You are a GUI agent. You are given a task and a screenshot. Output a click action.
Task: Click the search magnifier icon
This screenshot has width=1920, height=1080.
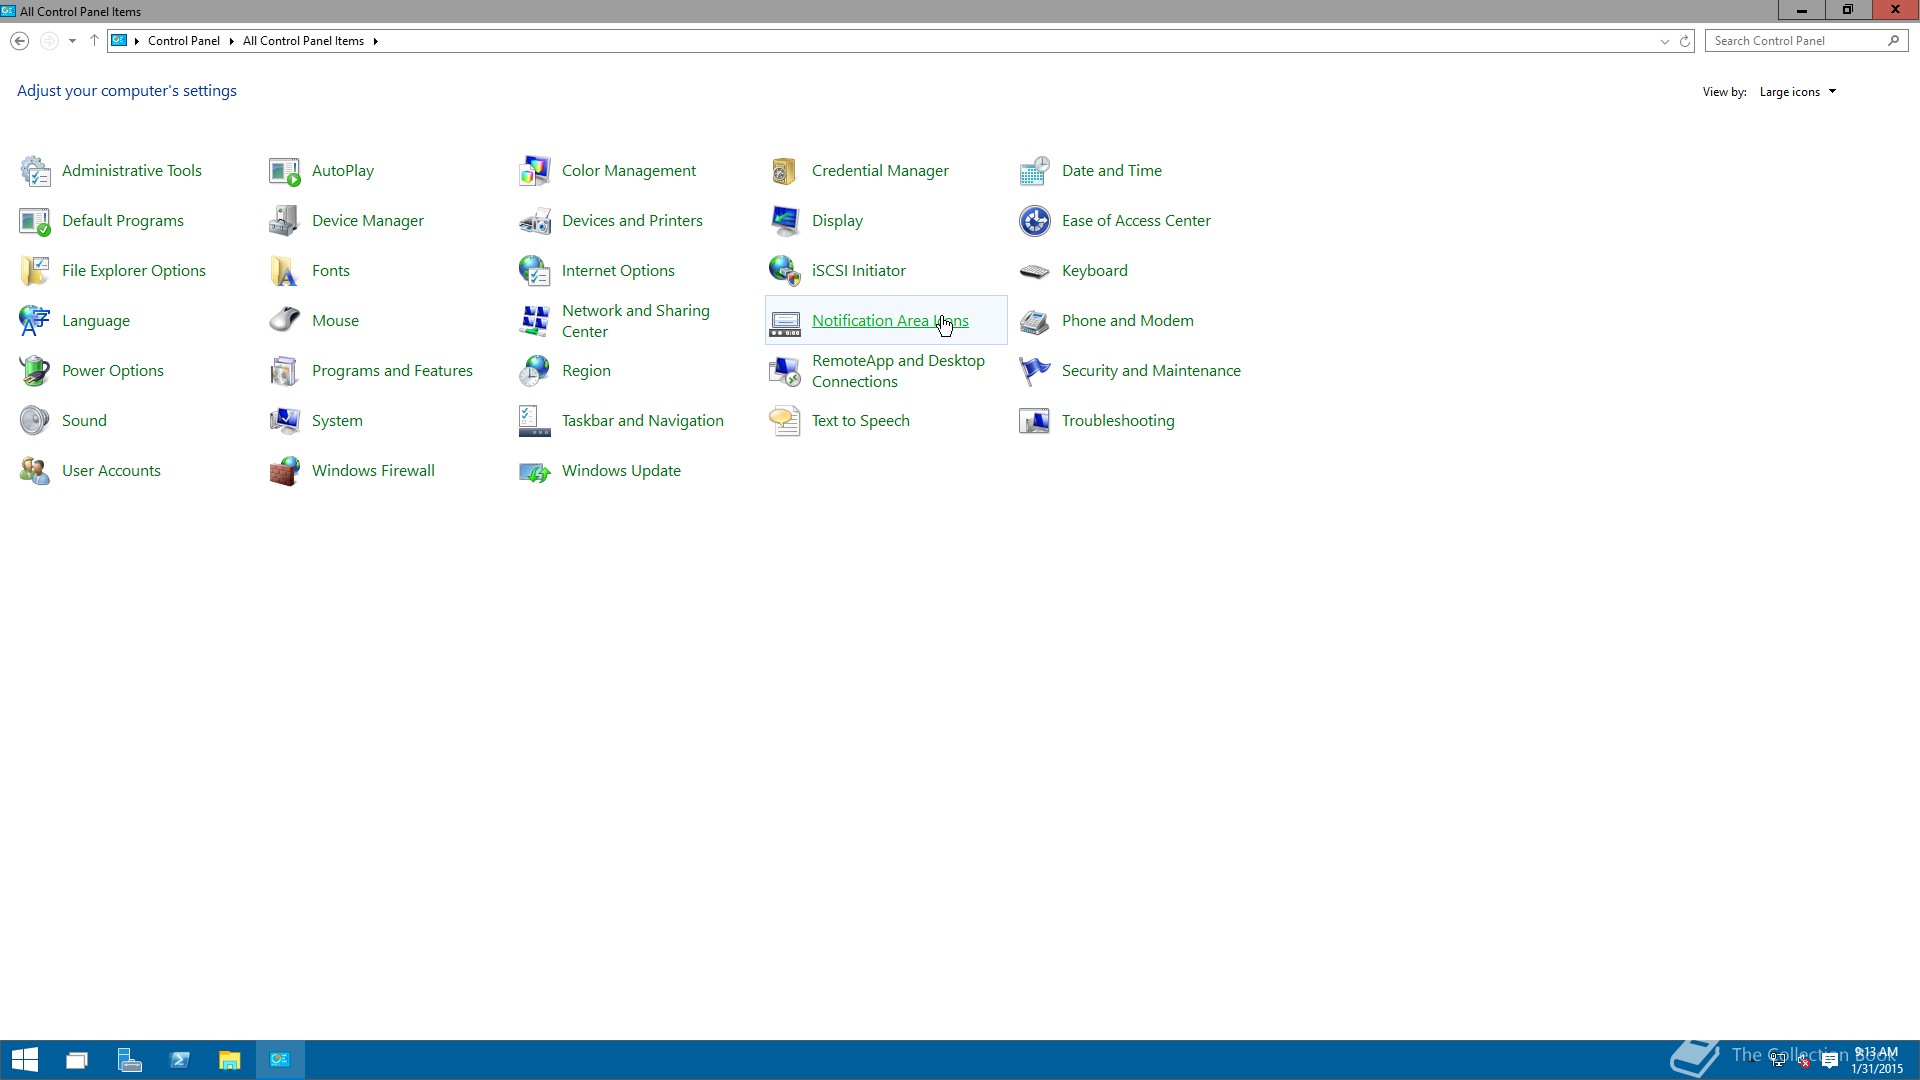(1893, 41)
